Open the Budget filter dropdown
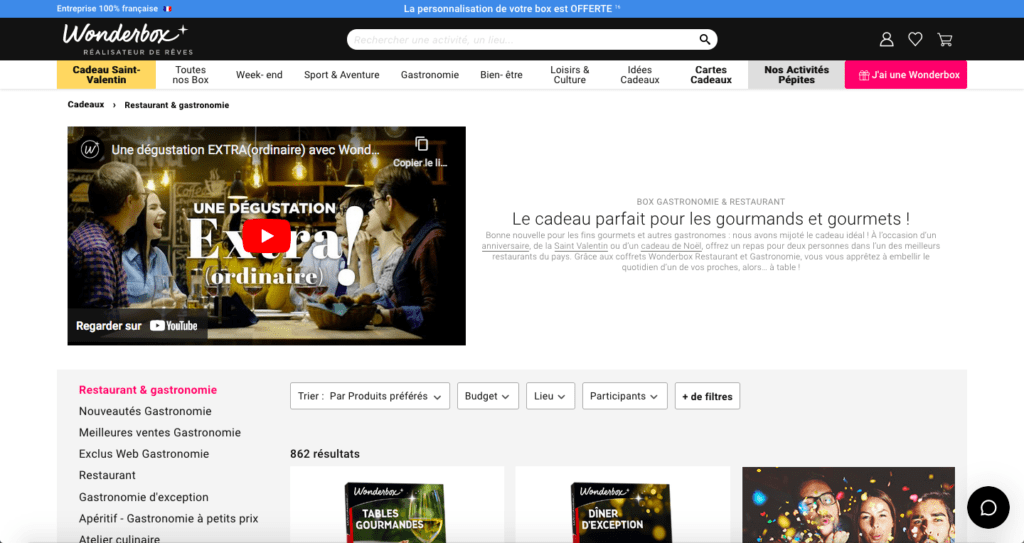The height and width of the screenshot is (543, 1024). [x=488, y=396]
